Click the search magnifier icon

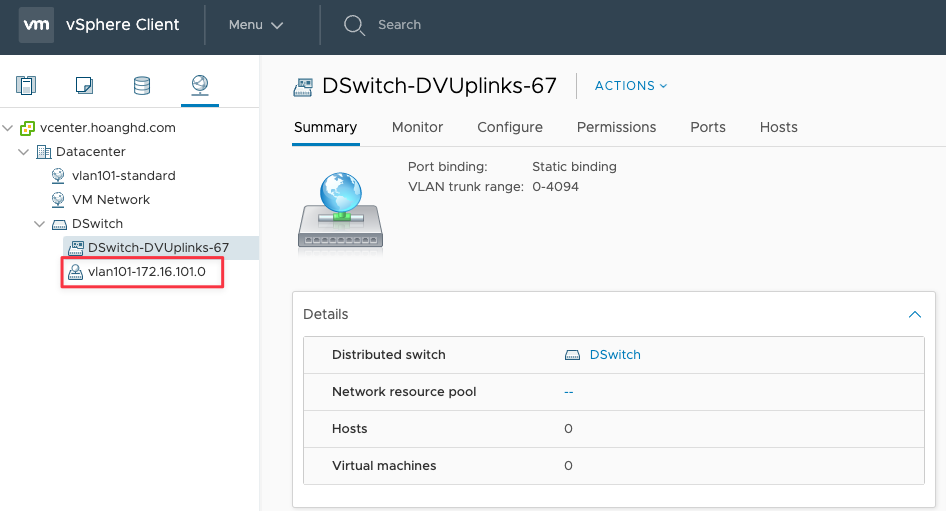[x=354, y=25]
